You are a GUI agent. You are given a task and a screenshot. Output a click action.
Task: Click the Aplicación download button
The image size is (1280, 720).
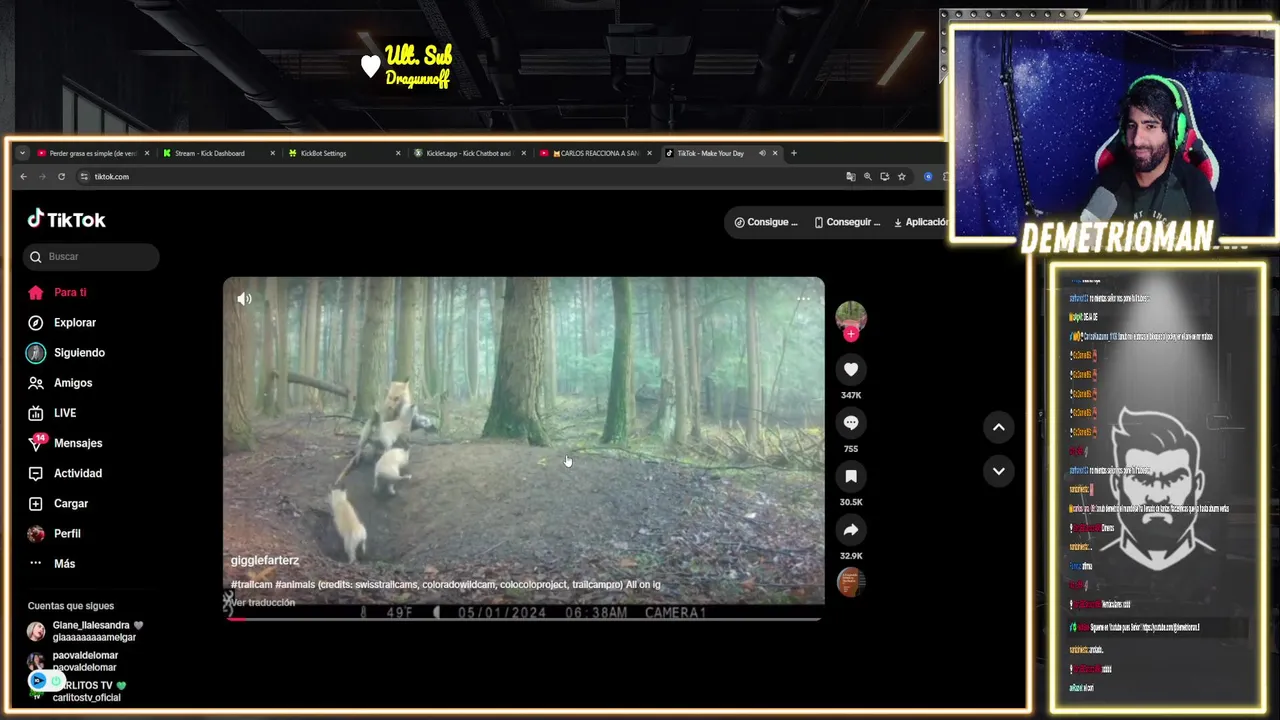(x=920, y=222)
